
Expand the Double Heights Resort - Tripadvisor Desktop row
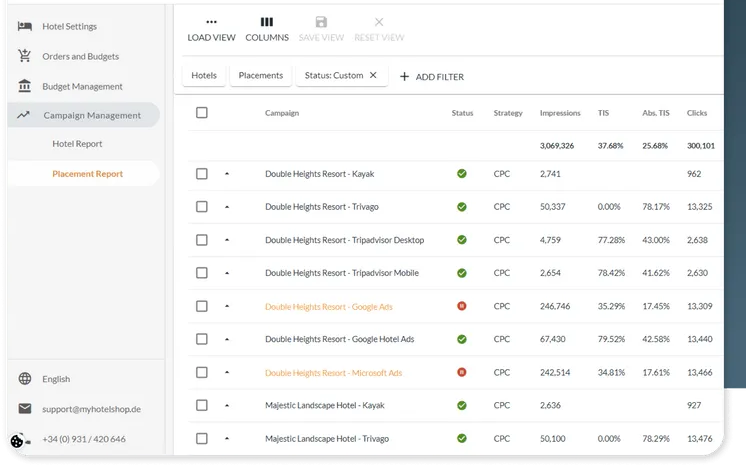(x=227, y=240)
